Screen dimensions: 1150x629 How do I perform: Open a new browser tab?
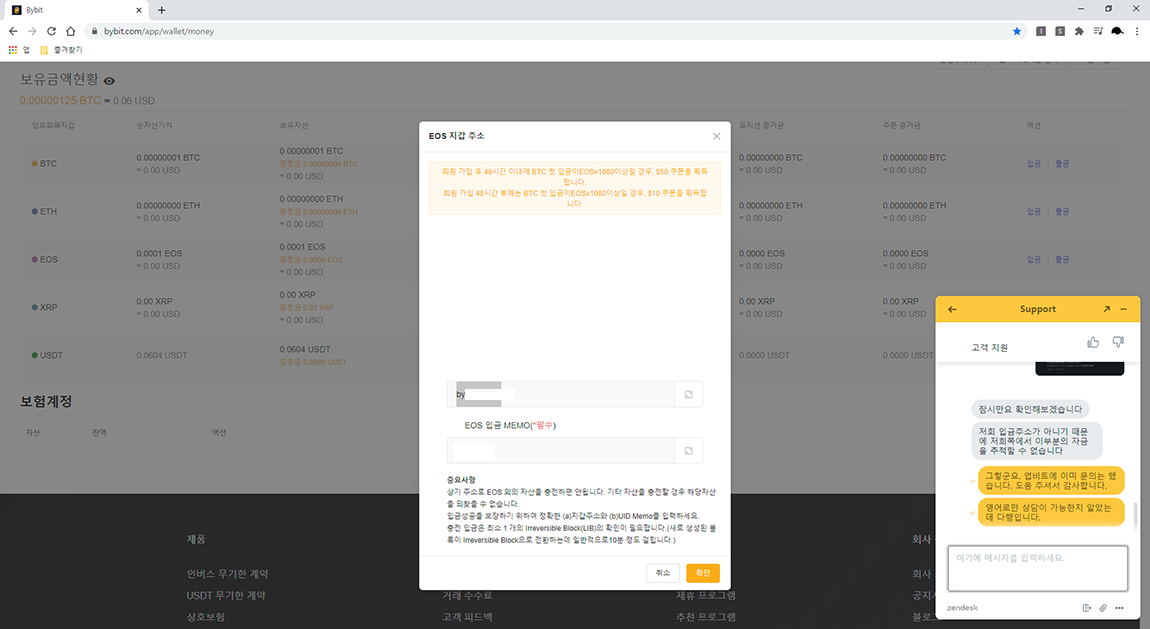[x=161, y=10]
